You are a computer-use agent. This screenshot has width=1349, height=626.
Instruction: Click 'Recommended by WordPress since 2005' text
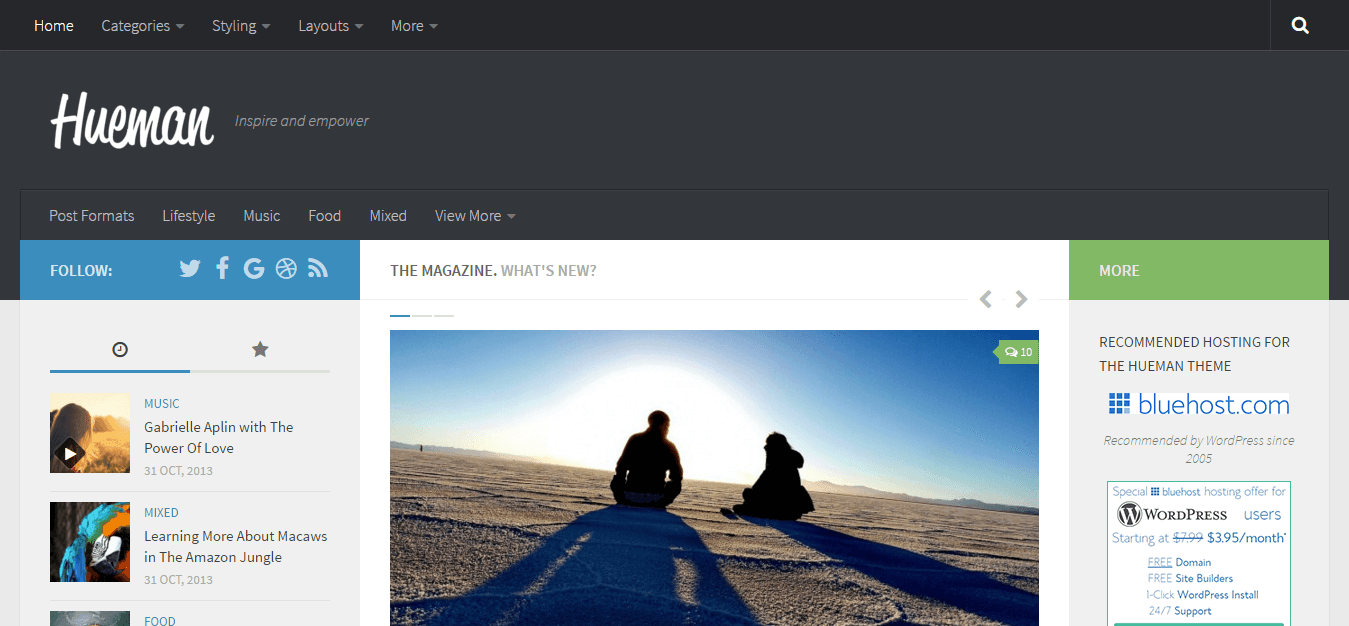pyautogui.click(x=1199, y=449)
